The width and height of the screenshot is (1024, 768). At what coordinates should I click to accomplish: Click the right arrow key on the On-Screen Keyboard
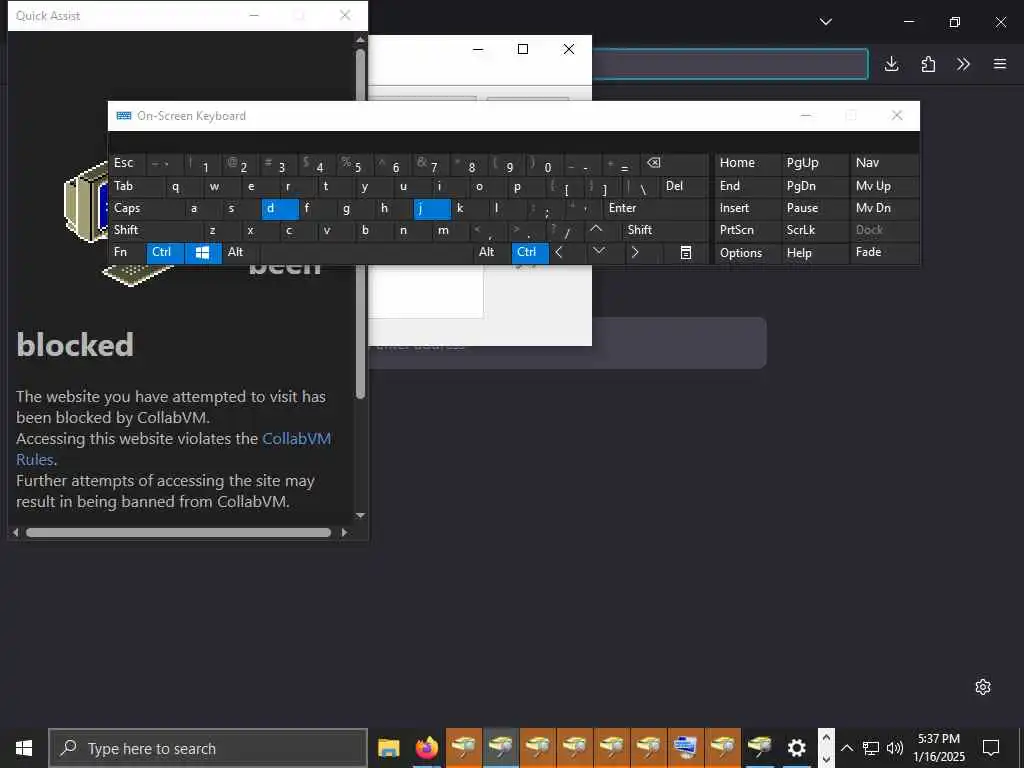[635, 252]
